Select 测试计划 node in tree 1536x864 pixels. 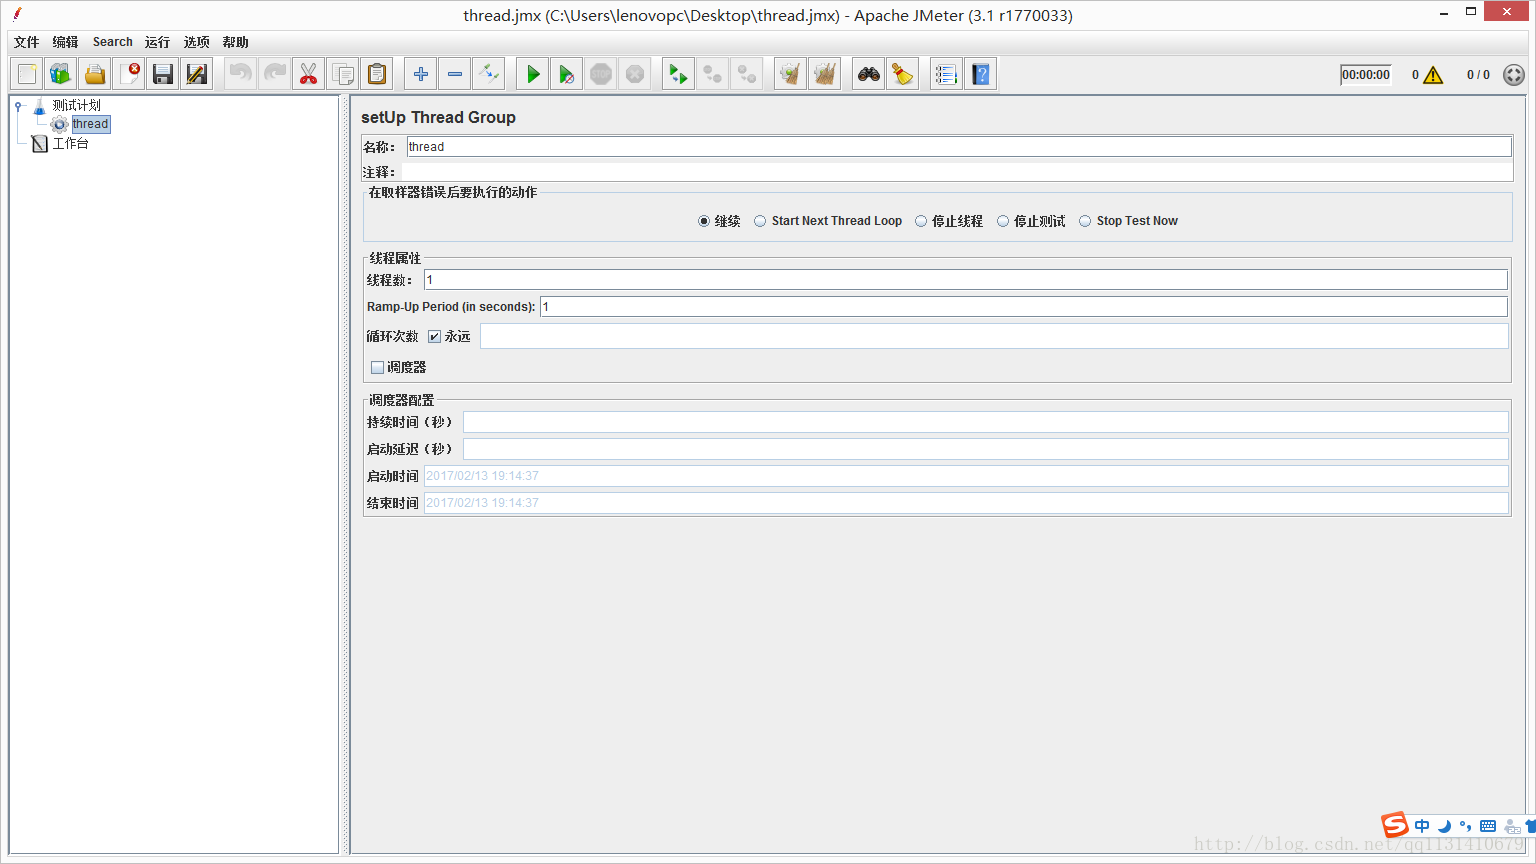tap(76, 105)
